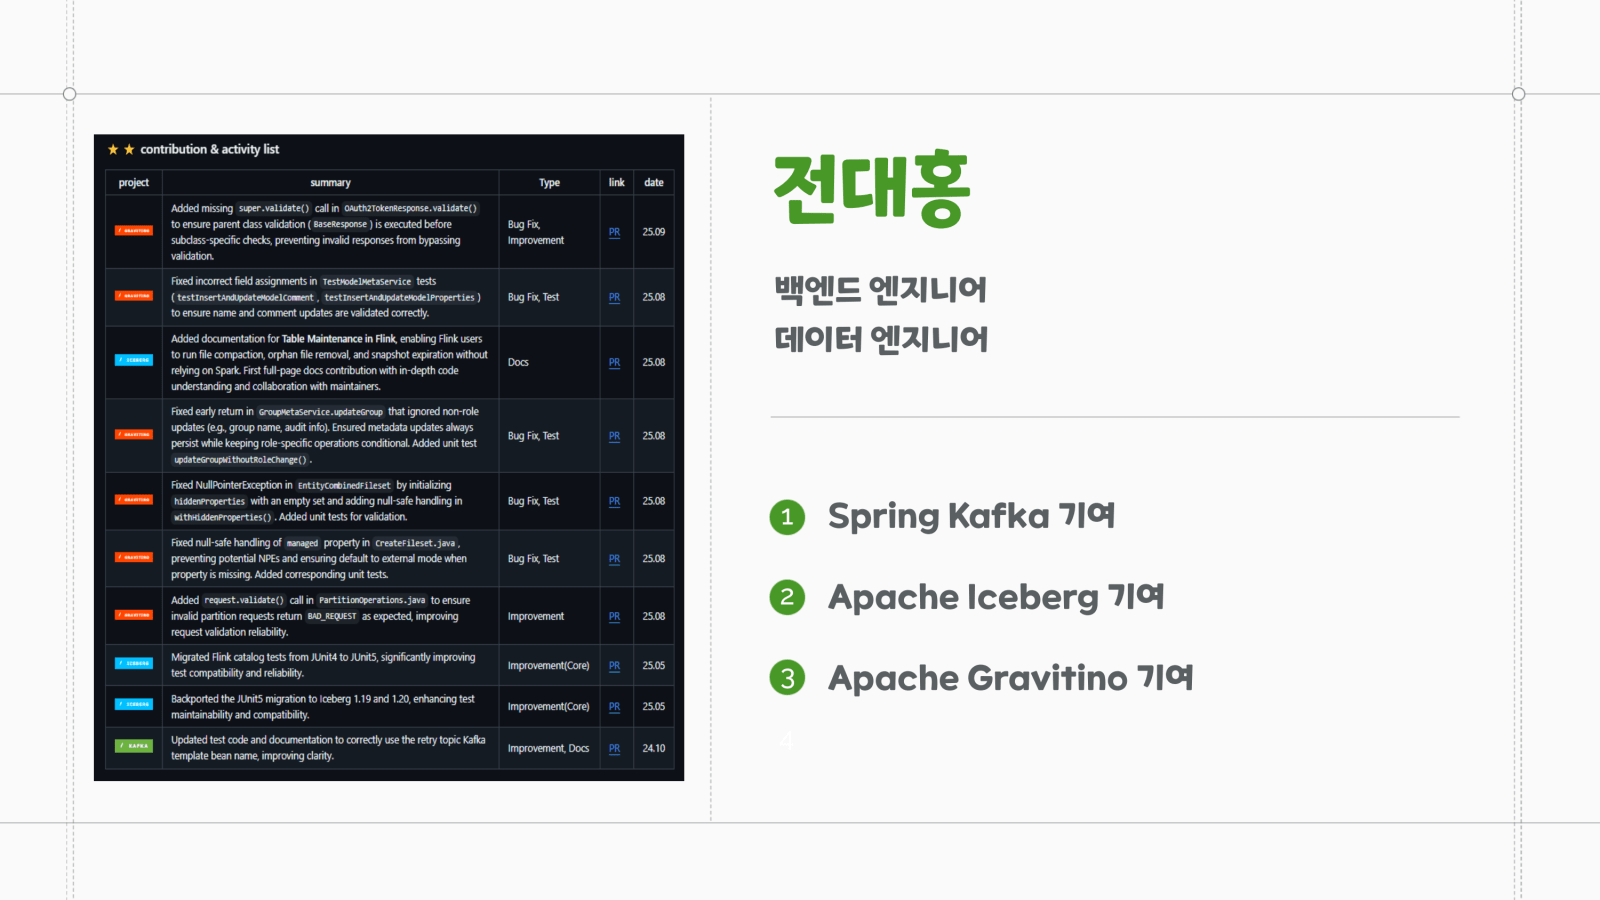Open the PR link for the Kafka retry topic update
The height and width of the screenshot is (900, 1600).
[x=614, y=748]
